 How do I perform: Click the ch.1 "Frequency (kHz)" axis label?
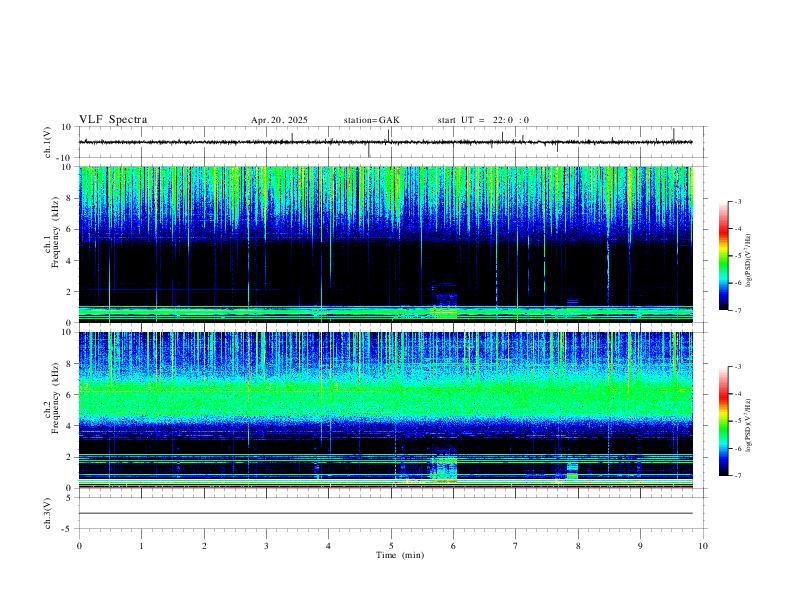(x=56, y=232)
